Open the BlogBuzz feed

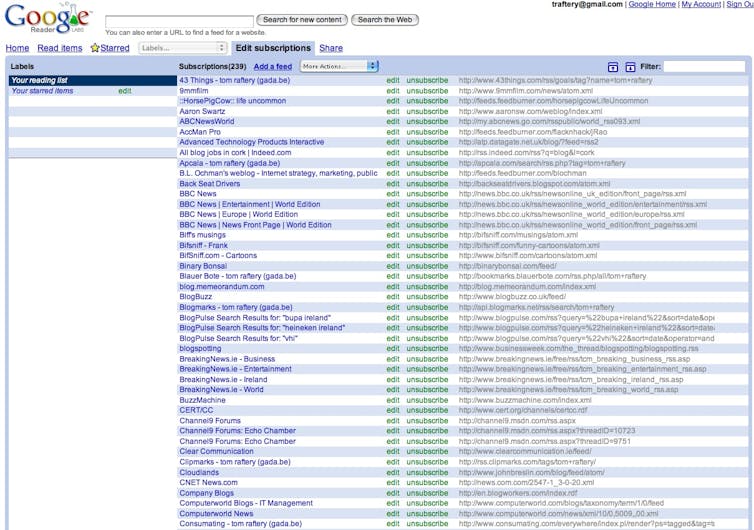point(196,297)
